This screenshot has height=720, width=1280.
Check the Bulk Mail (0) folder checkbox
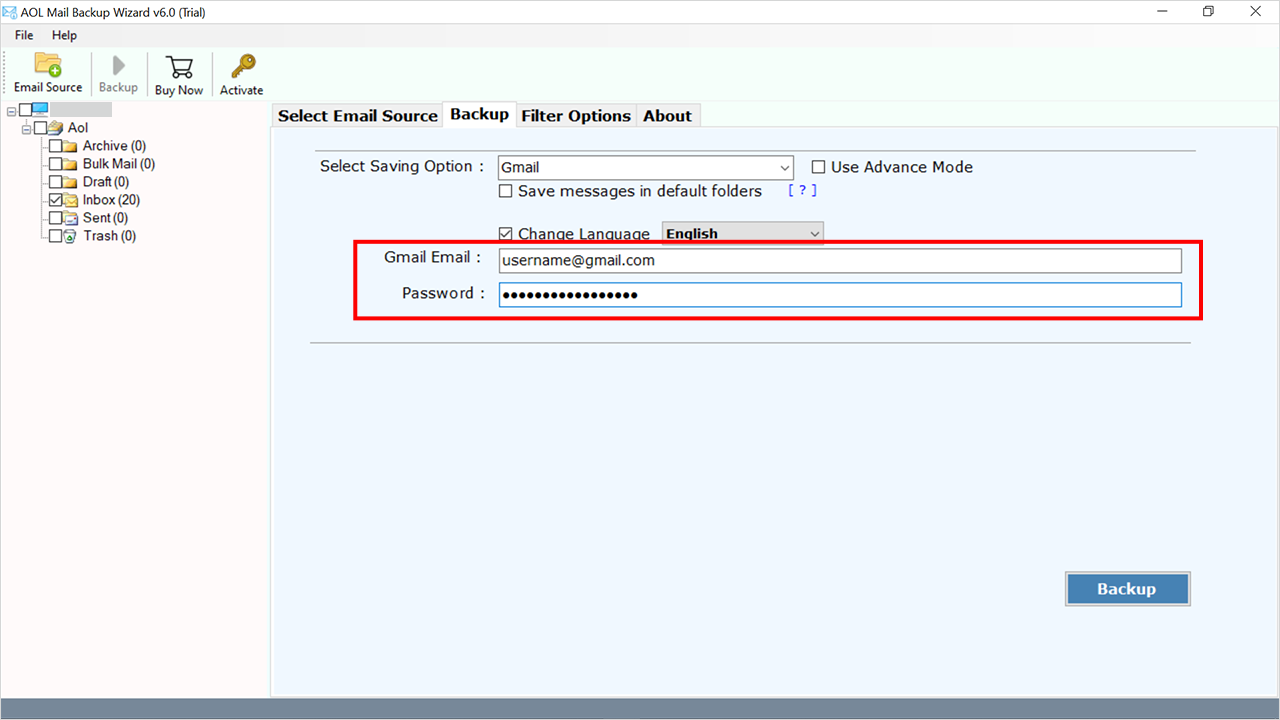click(x=55, y=164)
